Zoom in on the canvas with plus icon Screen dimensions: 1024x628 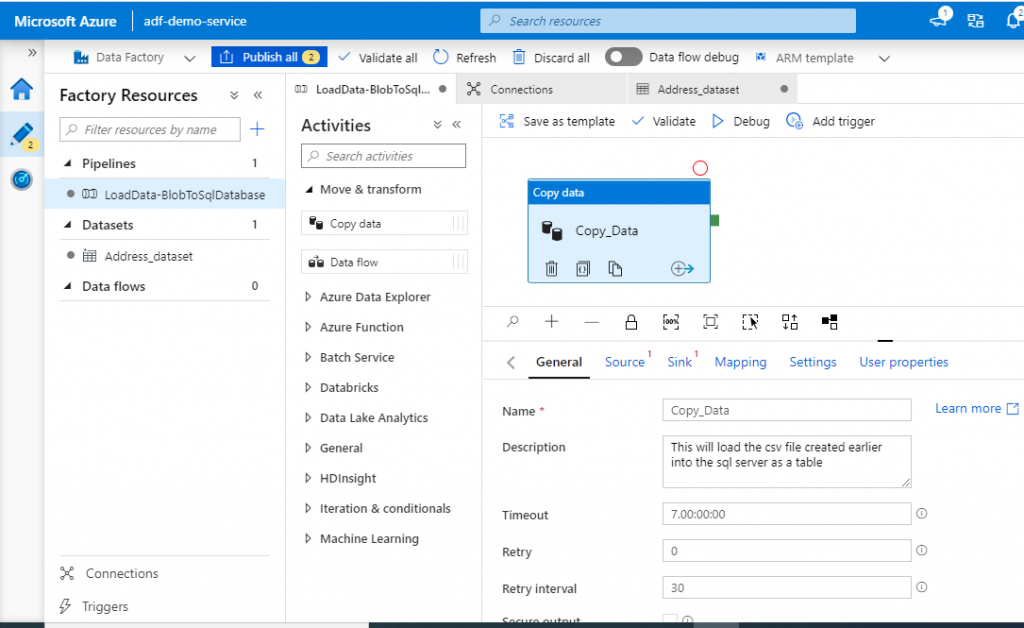(552, 321)
